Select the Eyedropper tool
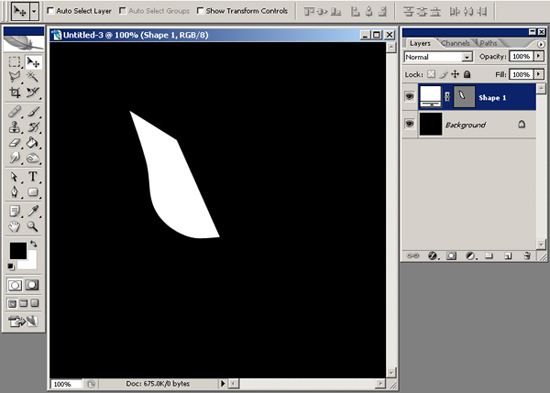 (33, 211)
